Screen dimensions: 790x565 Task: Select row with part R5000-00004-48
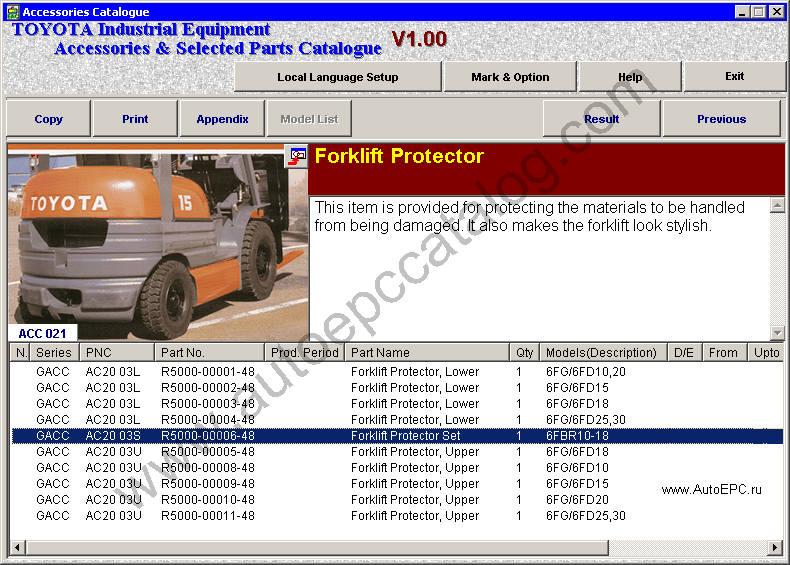click(397, 419)
